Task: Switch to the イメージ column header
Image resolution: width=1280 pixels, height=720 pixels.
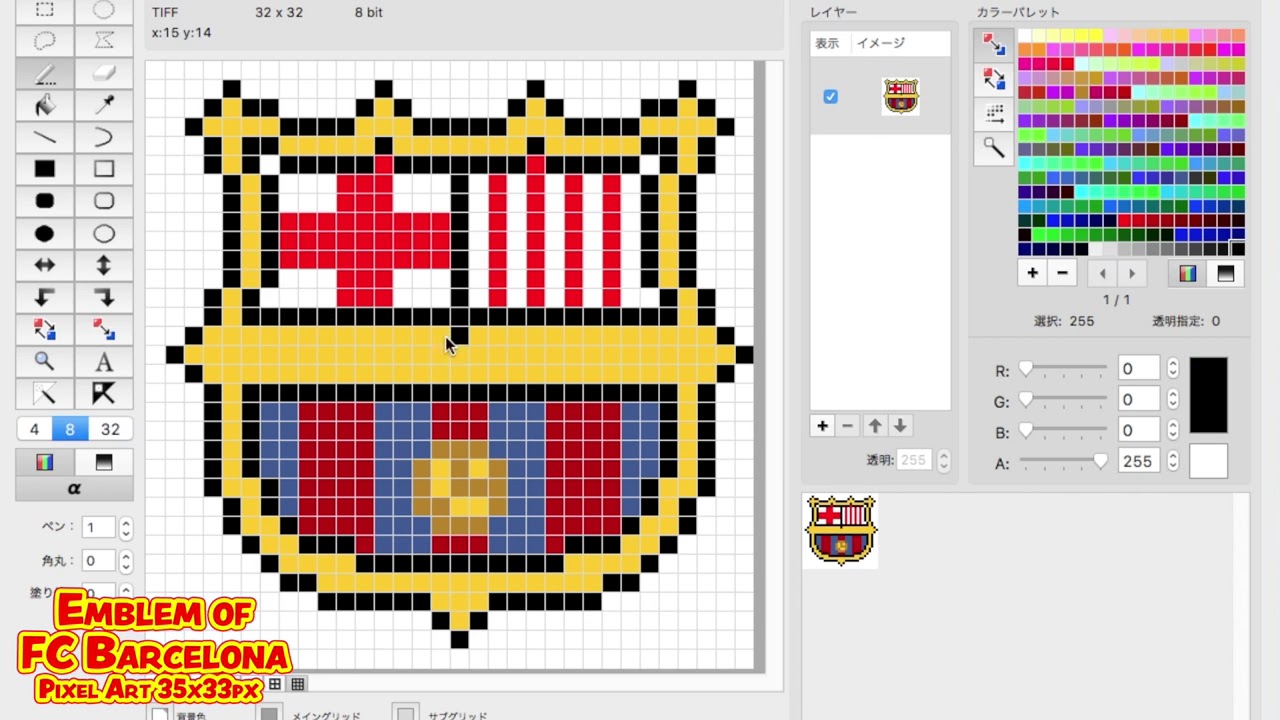Action: [881, 43]
